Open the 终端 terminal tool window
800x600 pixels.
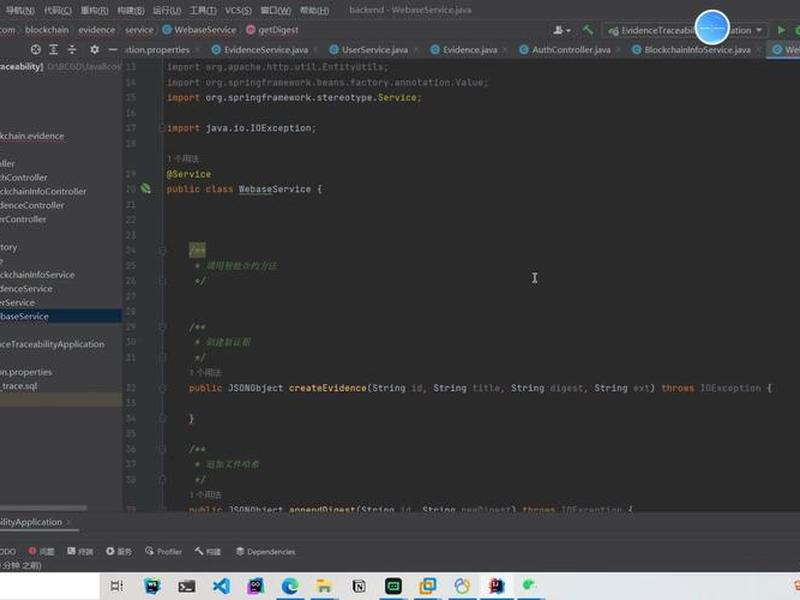point(80,552)
